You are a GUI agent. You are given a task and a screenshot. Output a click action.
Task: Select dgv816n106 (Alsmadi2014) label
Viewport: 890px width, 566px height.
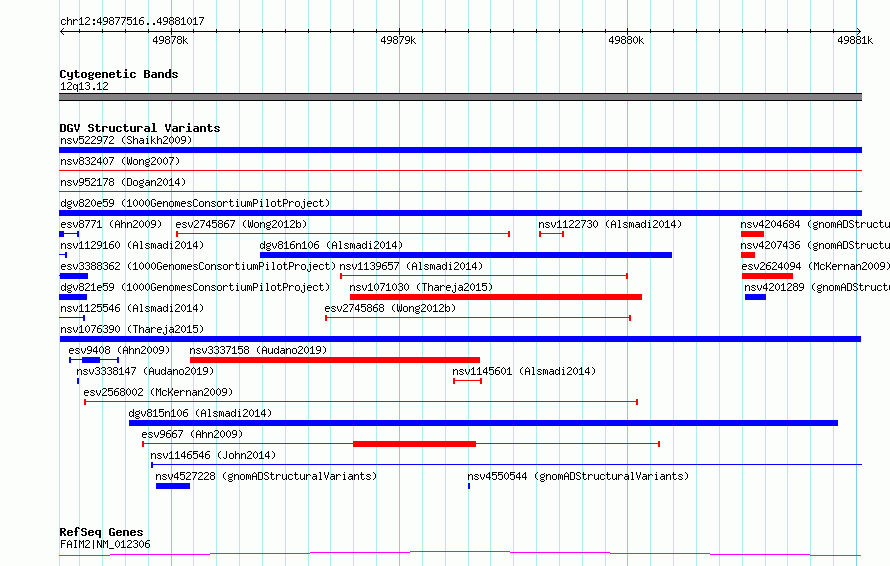331,245
